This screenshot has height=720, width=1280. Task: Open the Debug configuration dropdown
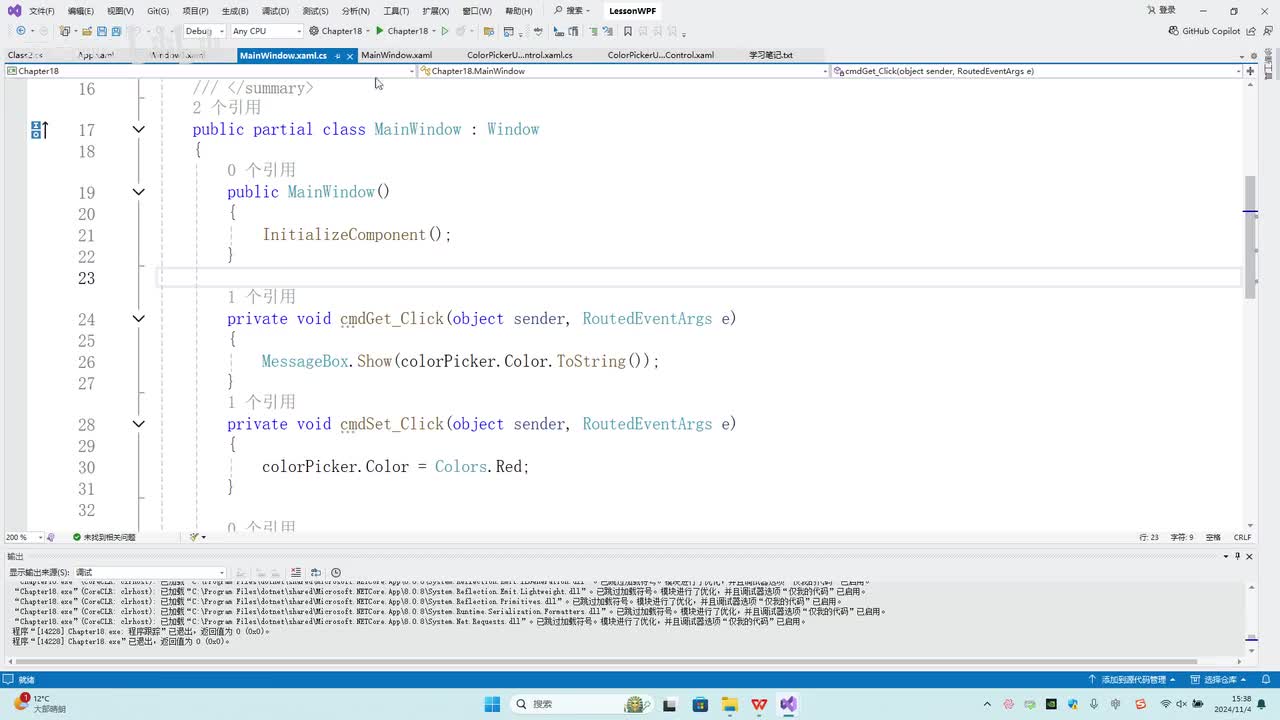pos(204,31)
